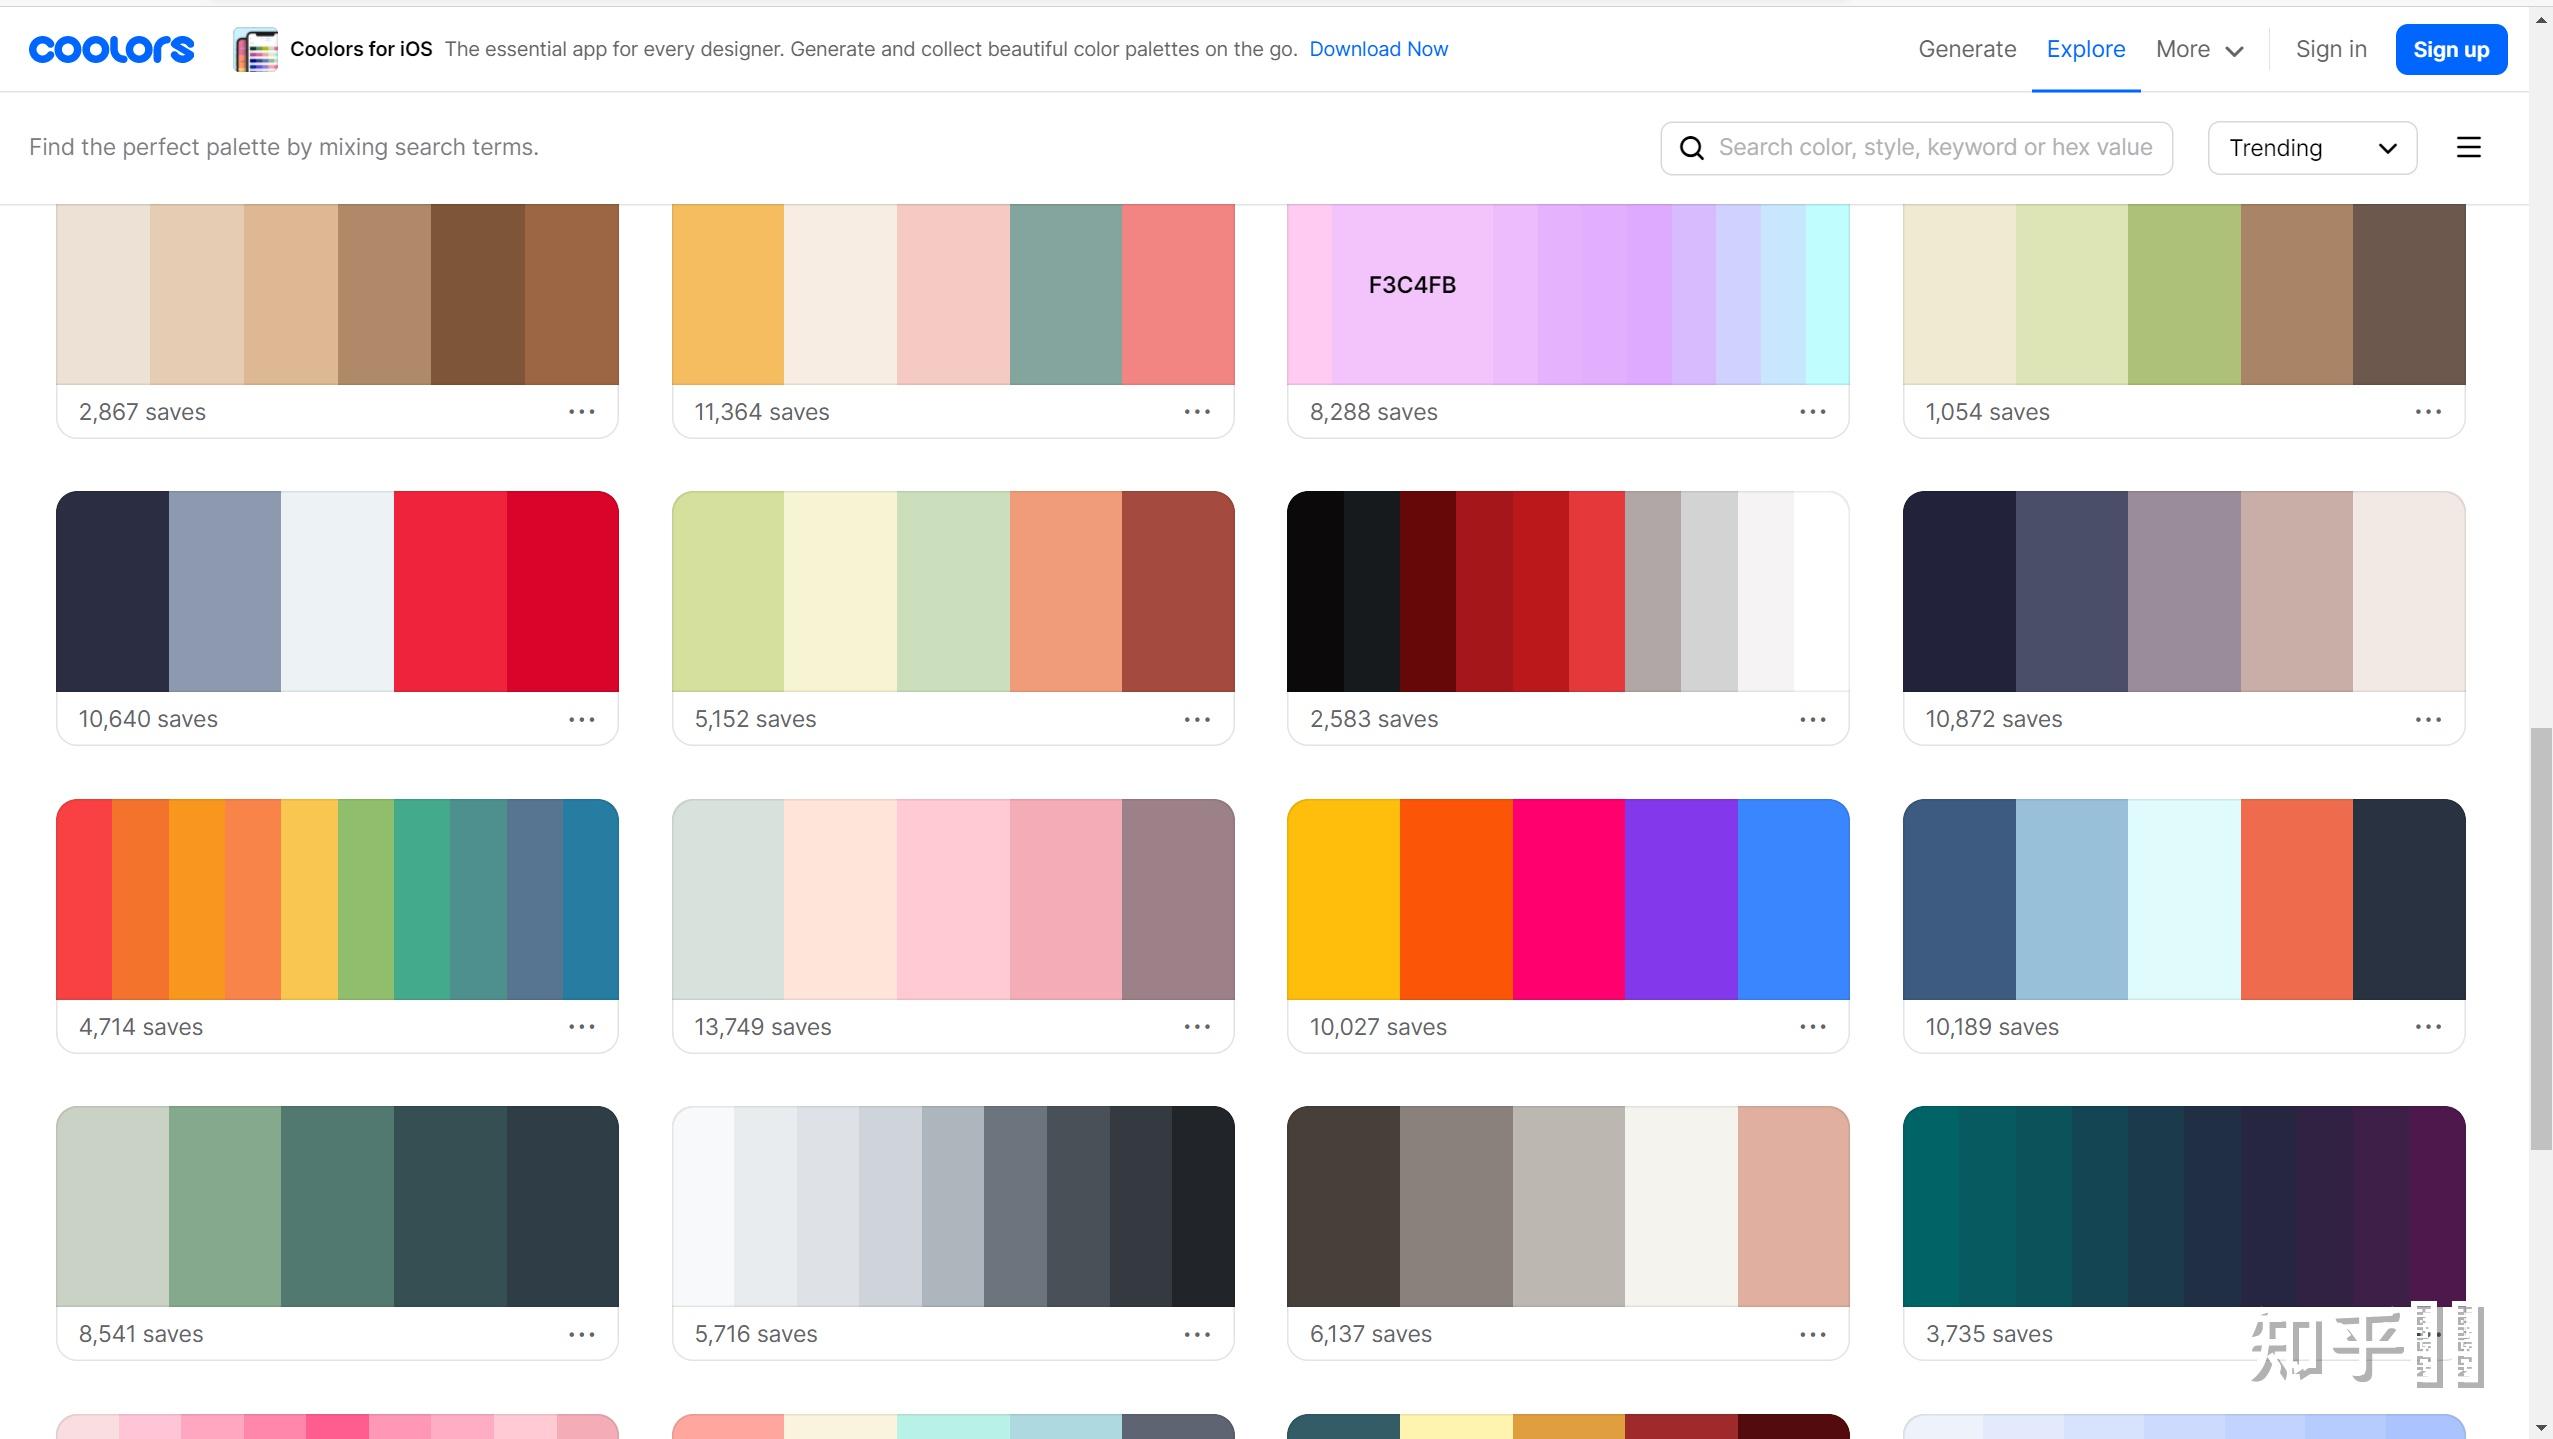2553x1439 pixels.
Task: Click the palette search input field
Action: point(1935,148)
